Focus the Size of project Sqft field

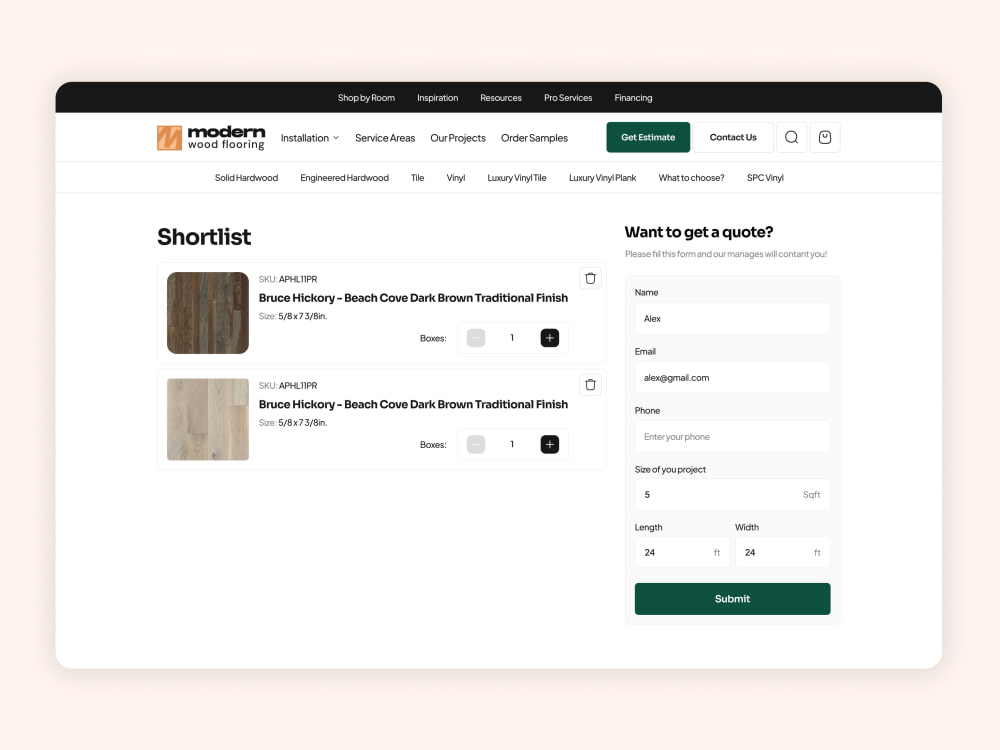[x=732, y=494]
